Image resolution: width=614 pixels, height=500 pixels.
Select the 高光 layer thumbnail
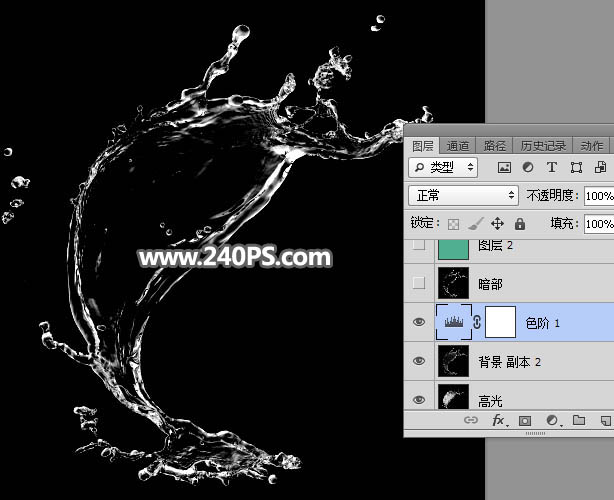pyautogui.click(x=453, y=396)
